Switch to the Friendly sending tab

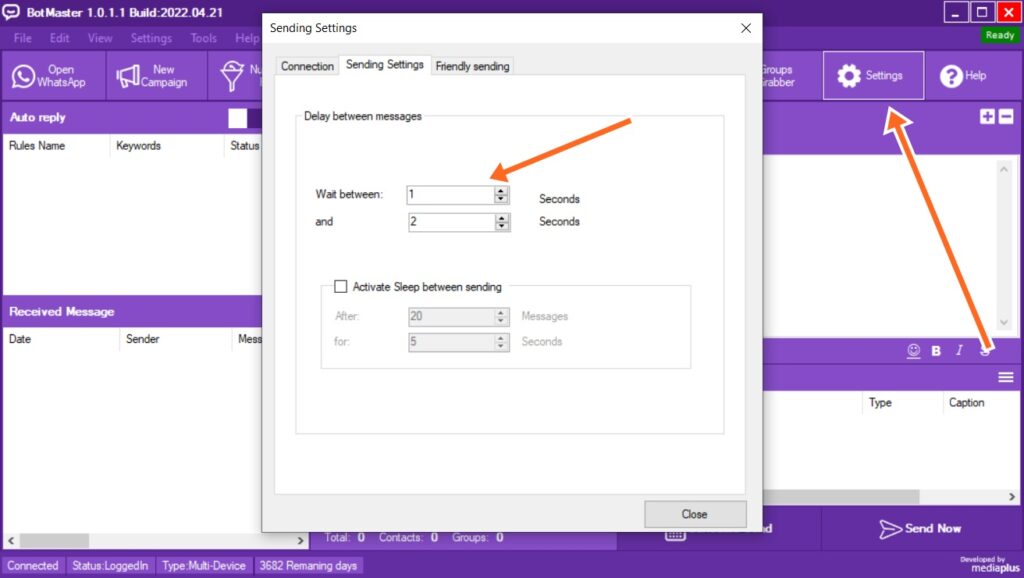473,66
